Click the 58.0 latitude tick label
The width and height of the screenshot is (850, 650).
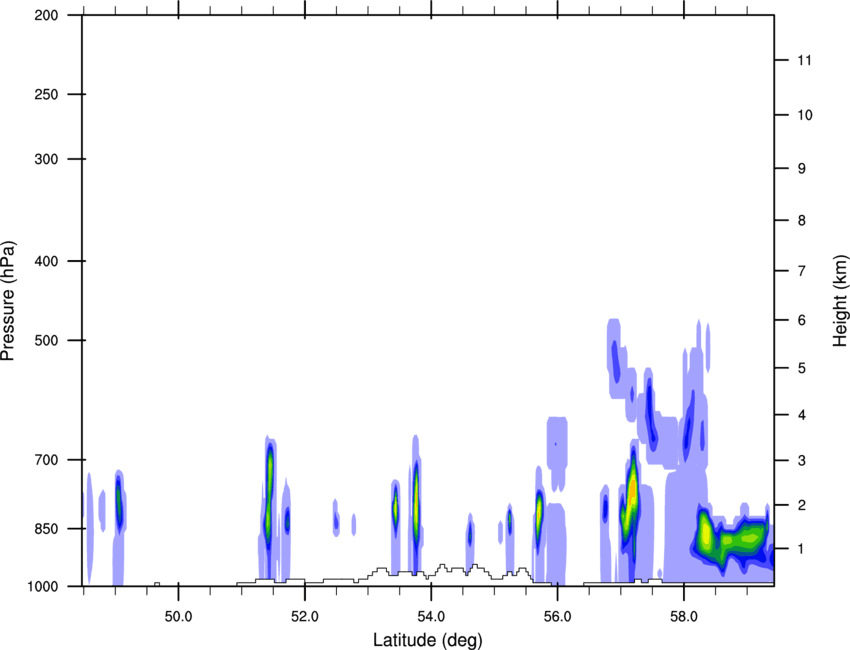tap(684, 616)
